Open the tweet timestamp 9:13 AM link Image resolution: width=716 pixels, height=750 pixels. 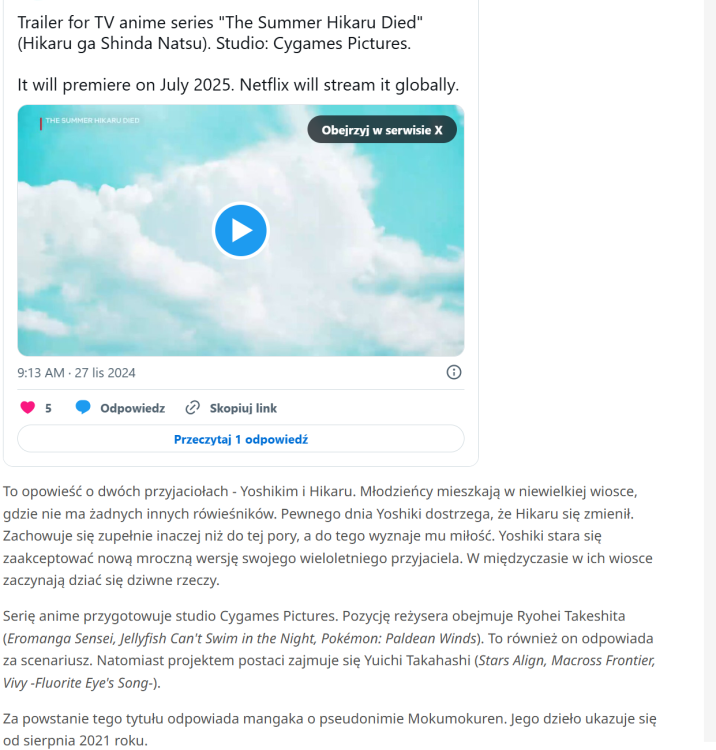76,373
